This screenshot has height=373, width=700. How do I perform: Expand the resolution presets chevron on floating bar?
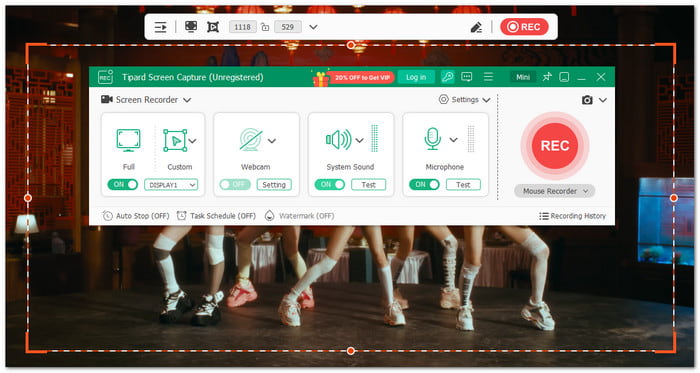(x=313, y=27)
